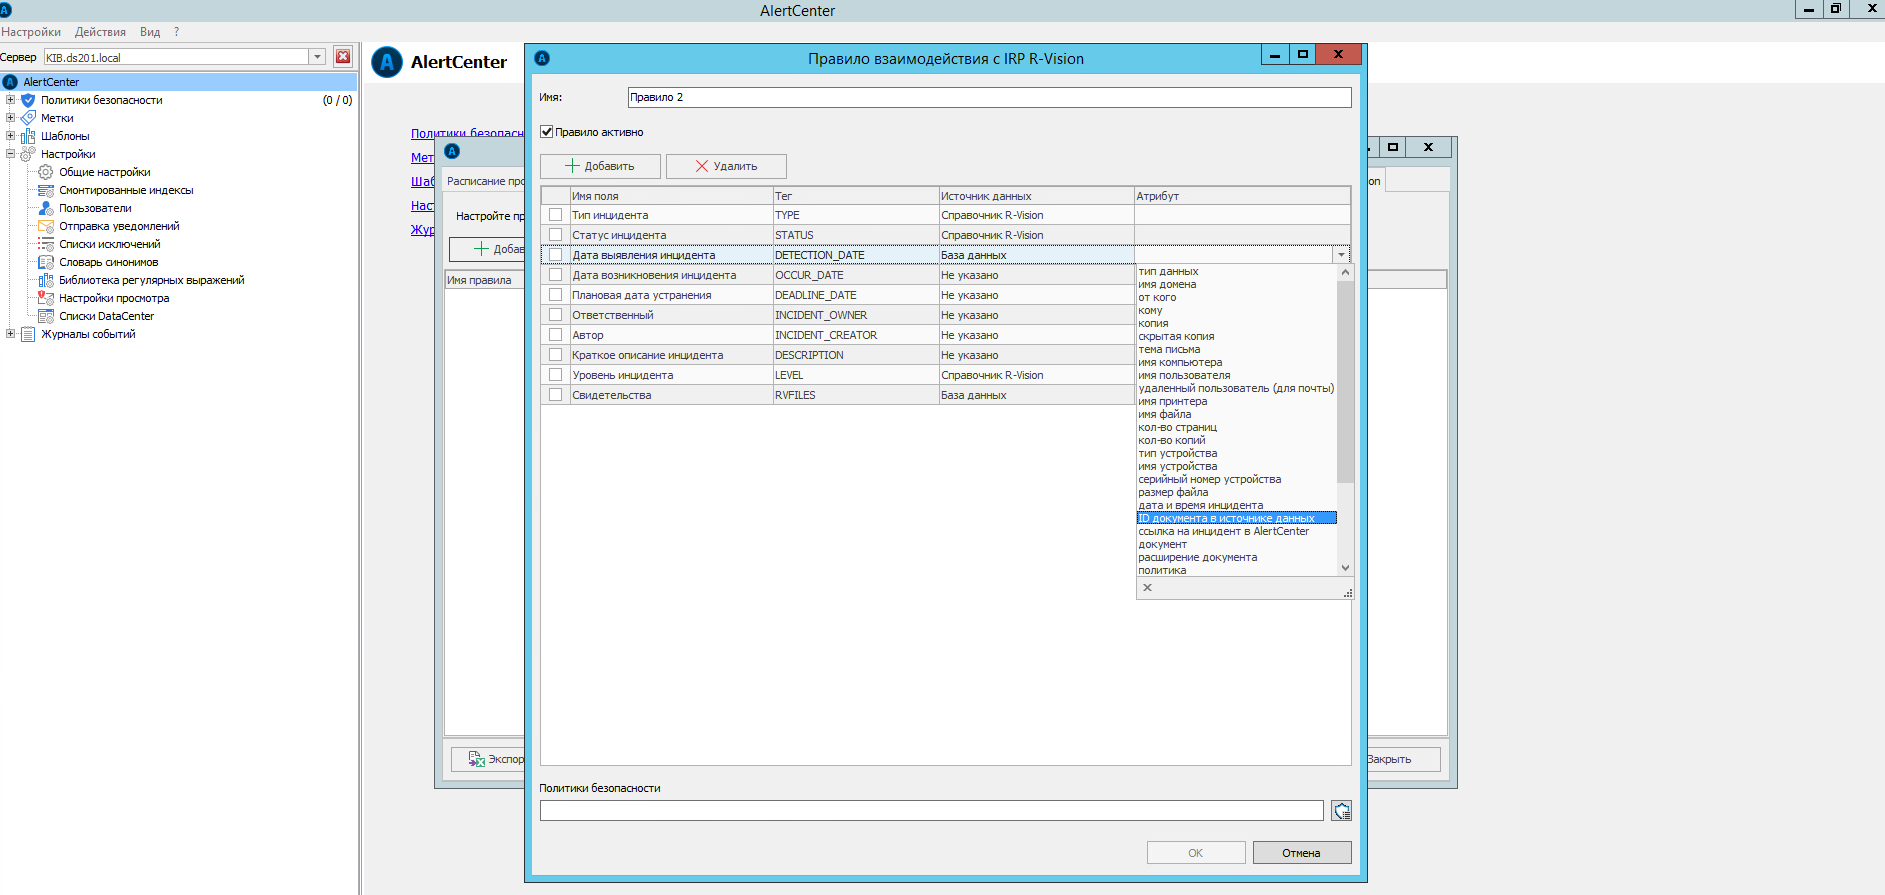Click the Журналы событий journal icon
The height and width of the screenshot is (895, 1885).
[x=28, y=334]
